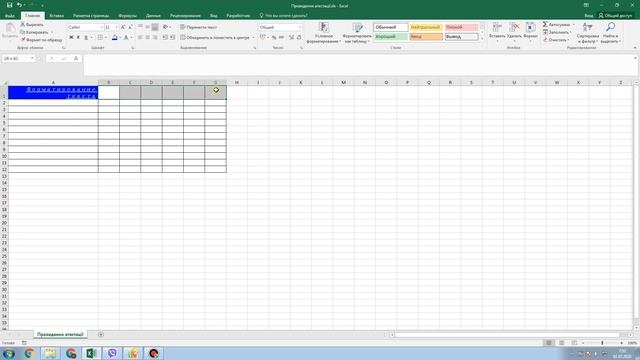Viewport: 640px width, 360px height.
Task: Apply accounting number format
Action: tap(263, 37)
